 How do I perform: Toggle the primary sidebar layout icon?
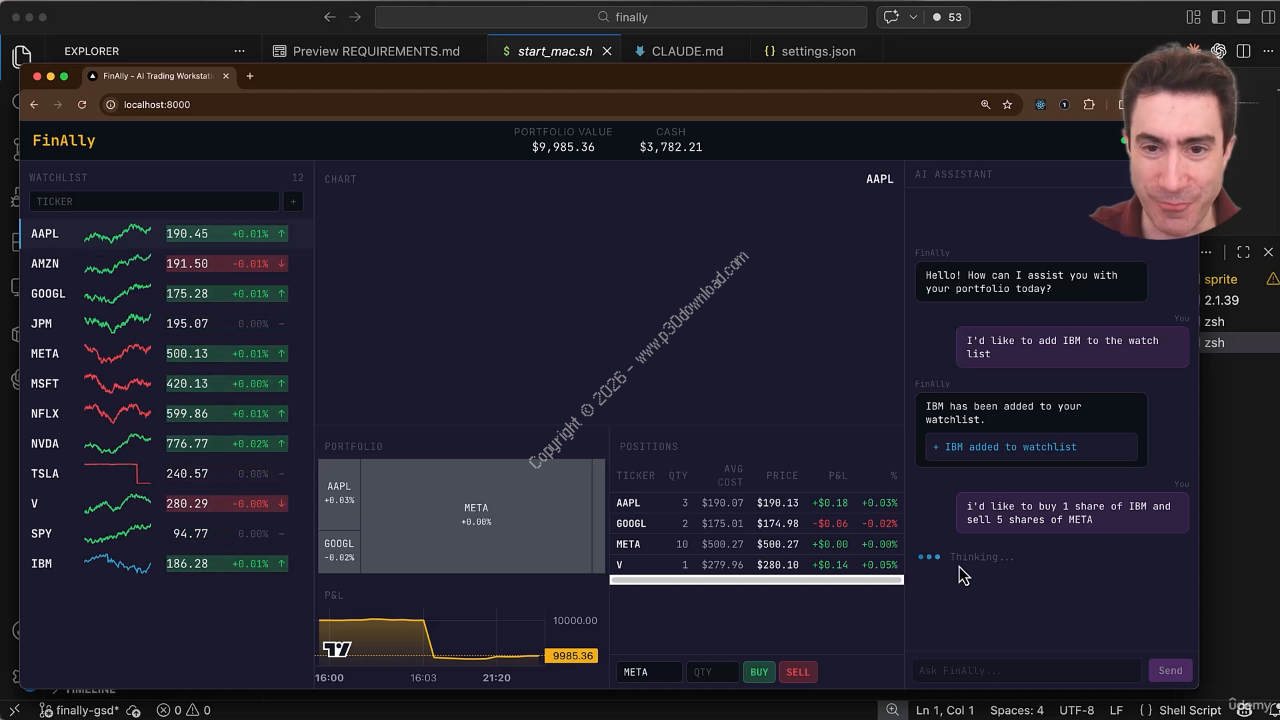pos(1218,17)
